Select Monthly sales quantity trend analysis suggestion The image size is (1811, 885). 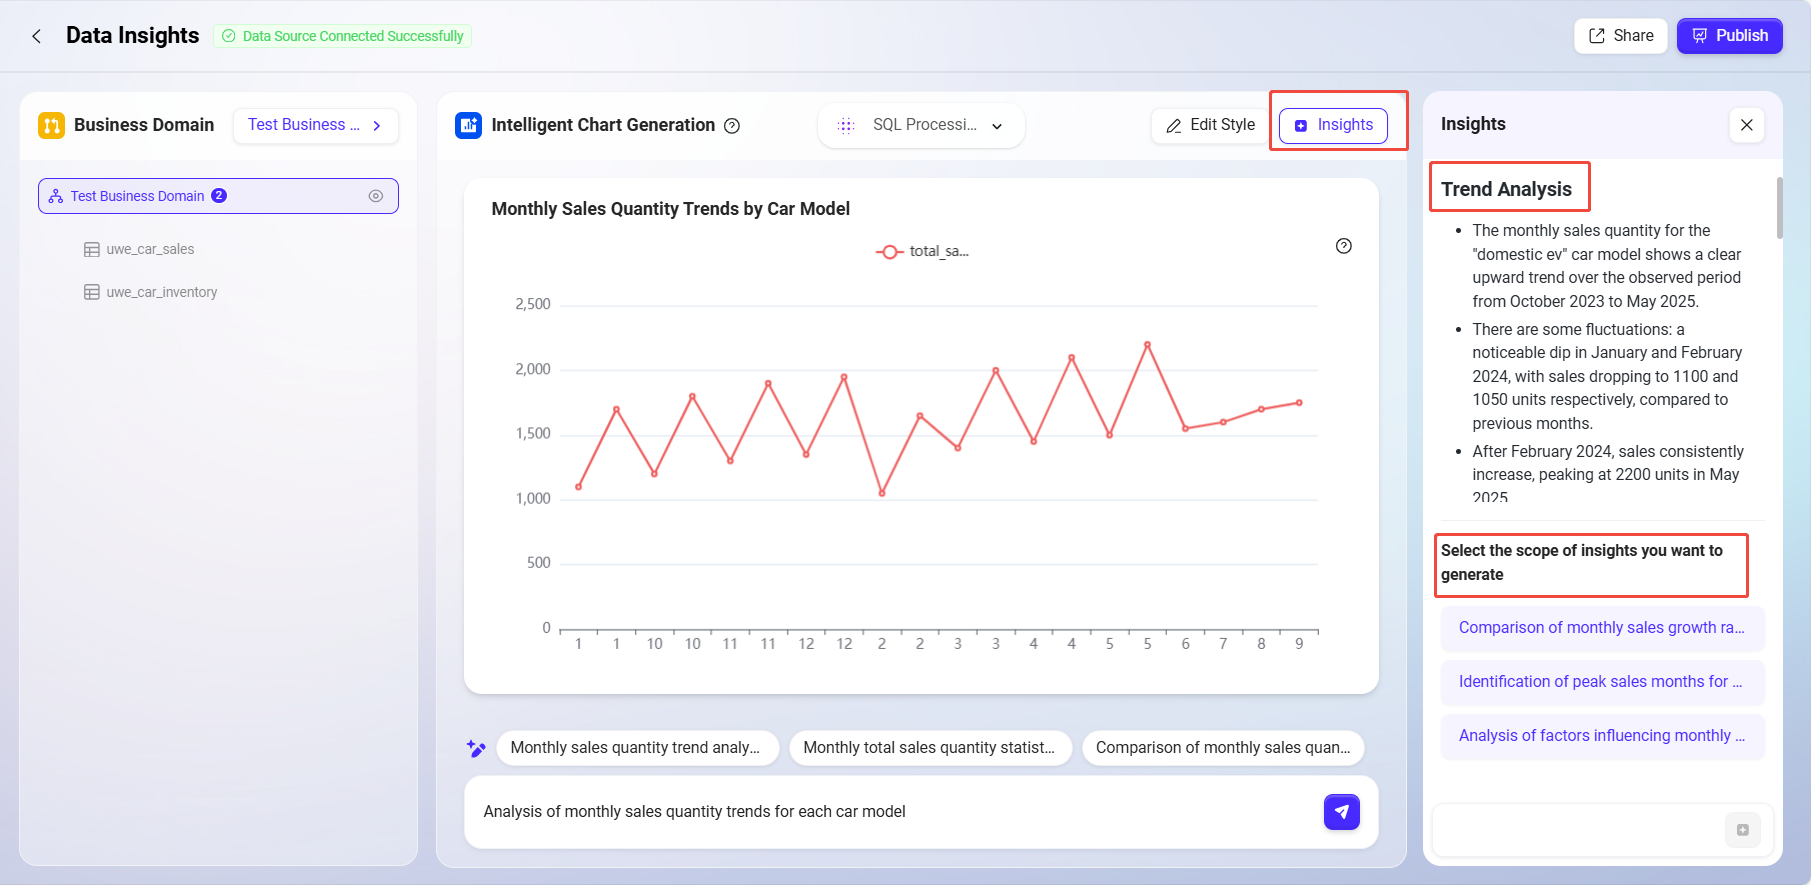coord(636,748)
